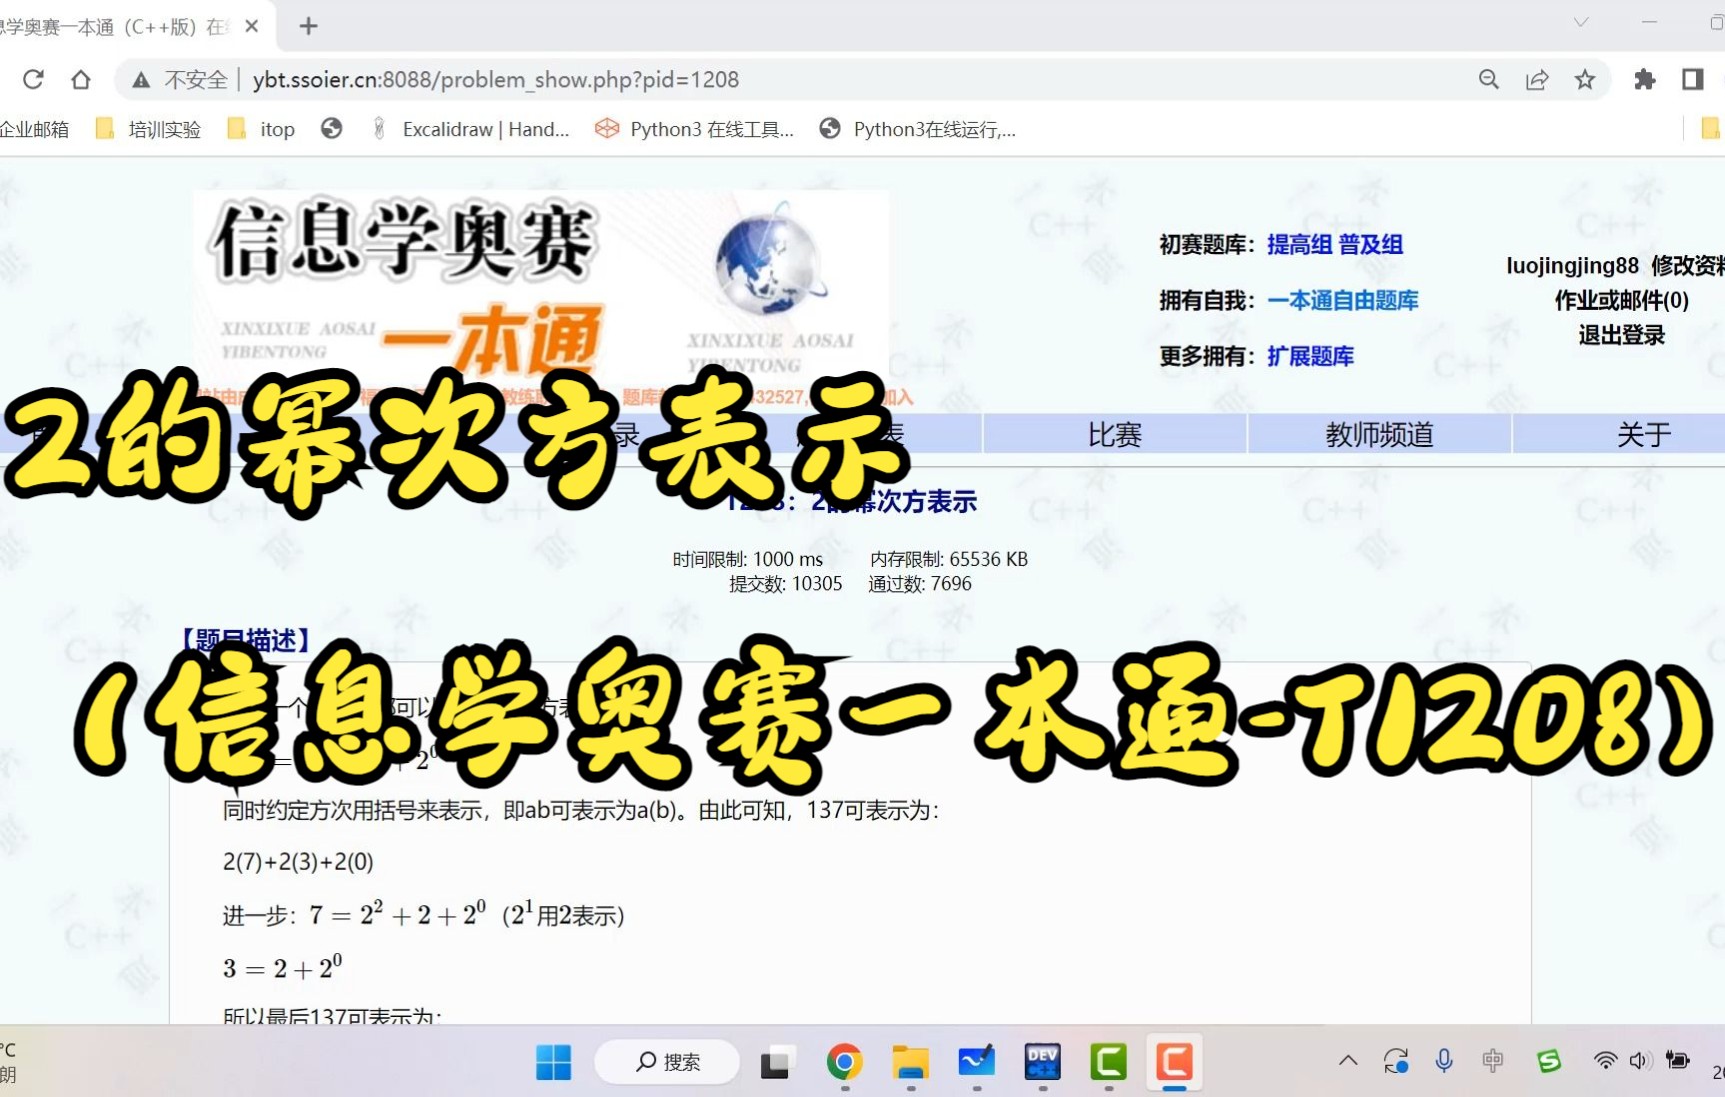Viewport: 1725px width, 1097px height.
Task: Open the orange recorder taskbar icon
Action: tap(1174, 1062)
